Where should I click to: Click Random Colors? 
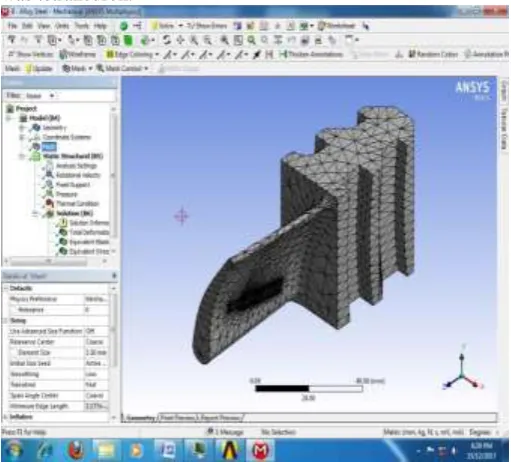click(433, 54)
